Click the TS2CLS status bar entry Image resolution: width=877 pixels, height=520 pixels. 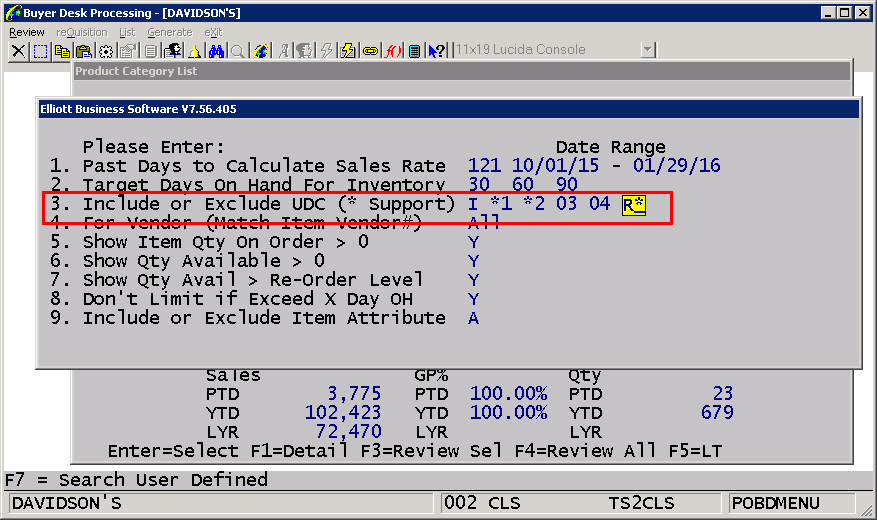[x=642, y=503]
